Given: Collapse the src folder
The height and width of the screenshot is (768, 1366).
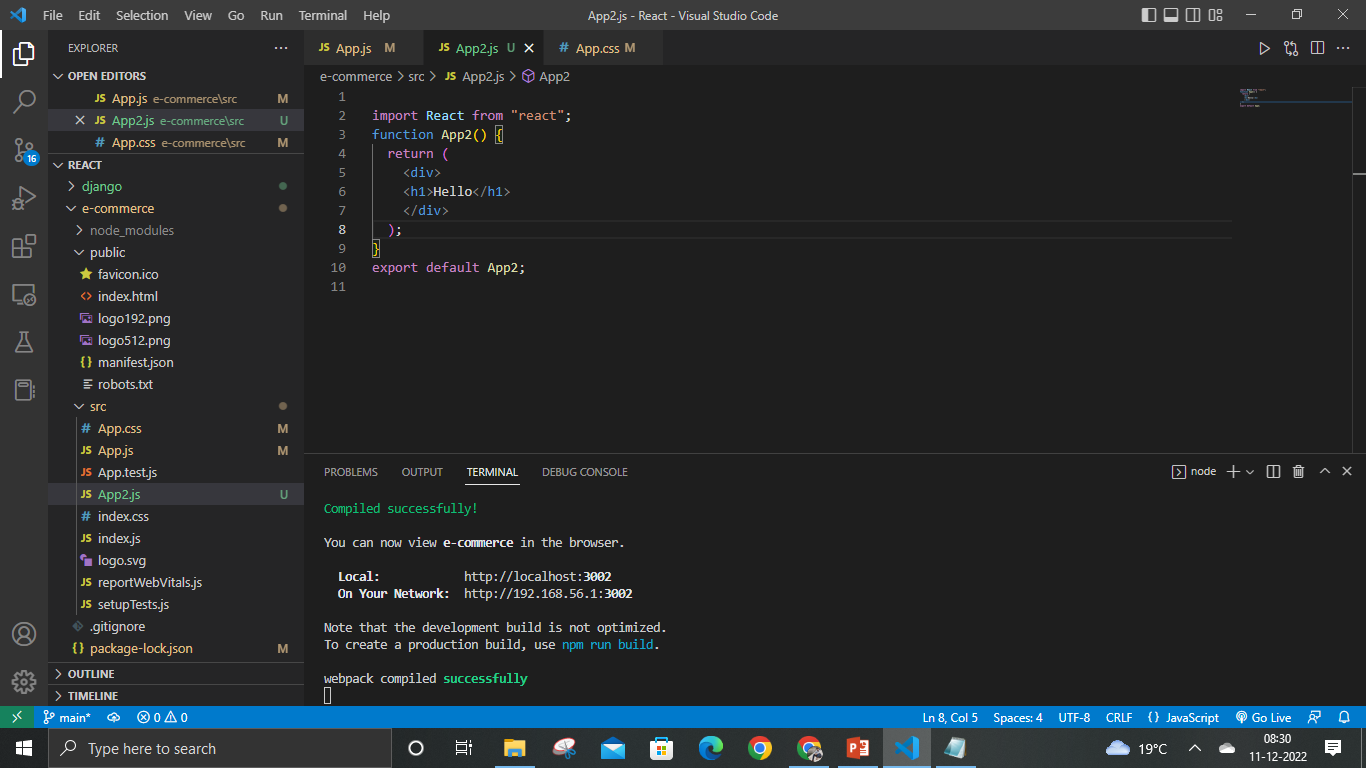Looking at the screenshot, I should tap(176, 406).
